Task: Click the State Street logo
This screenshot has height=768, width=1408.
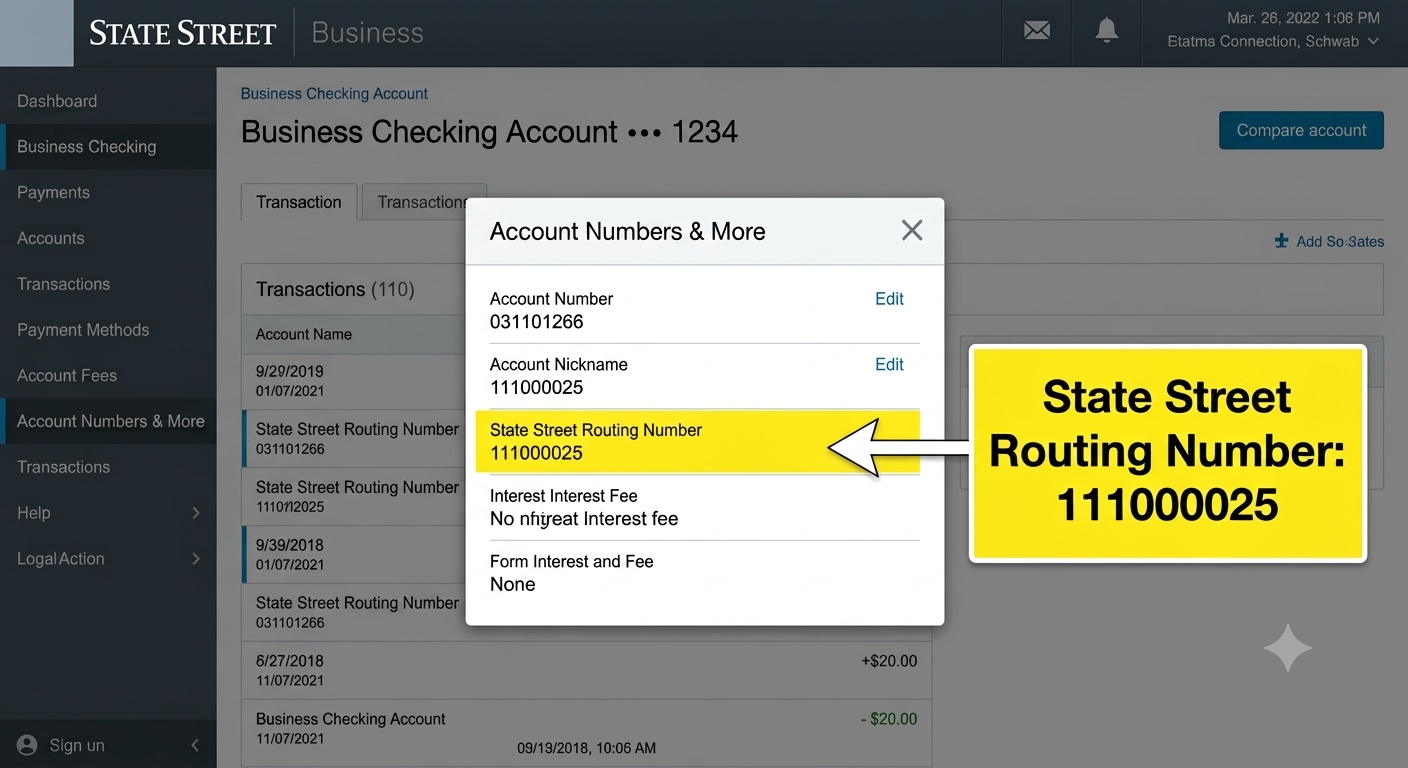Action: coord(182,33)
